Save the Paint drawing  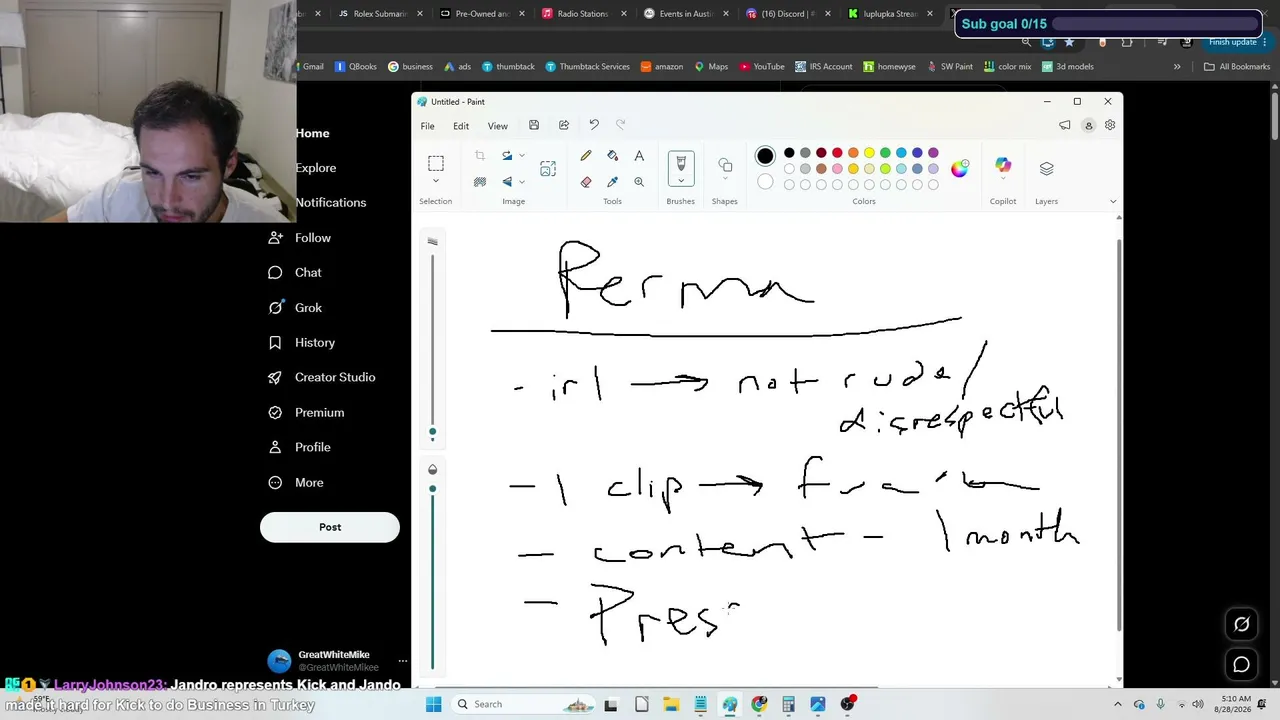coord(534,125)
